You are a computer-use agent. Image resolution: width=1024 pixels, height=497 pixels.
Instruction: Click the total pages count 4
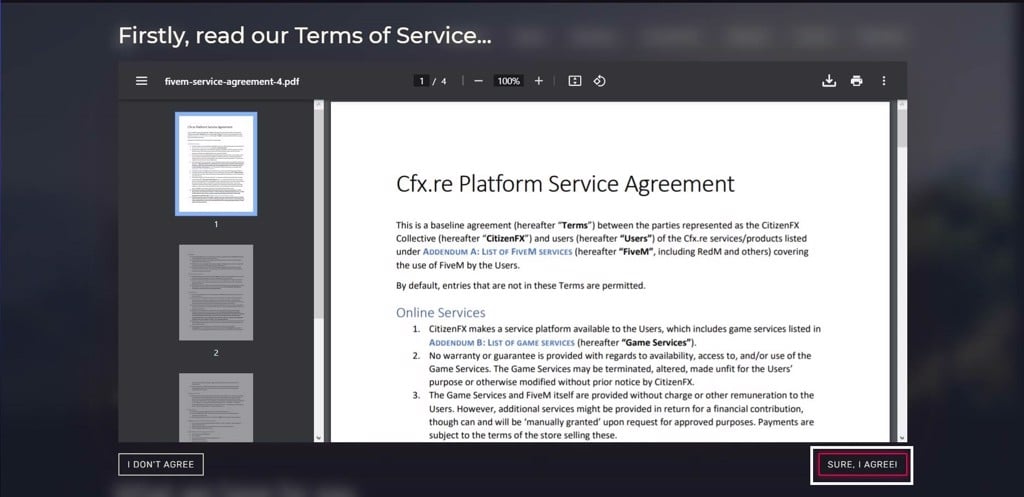click(444, 81)
